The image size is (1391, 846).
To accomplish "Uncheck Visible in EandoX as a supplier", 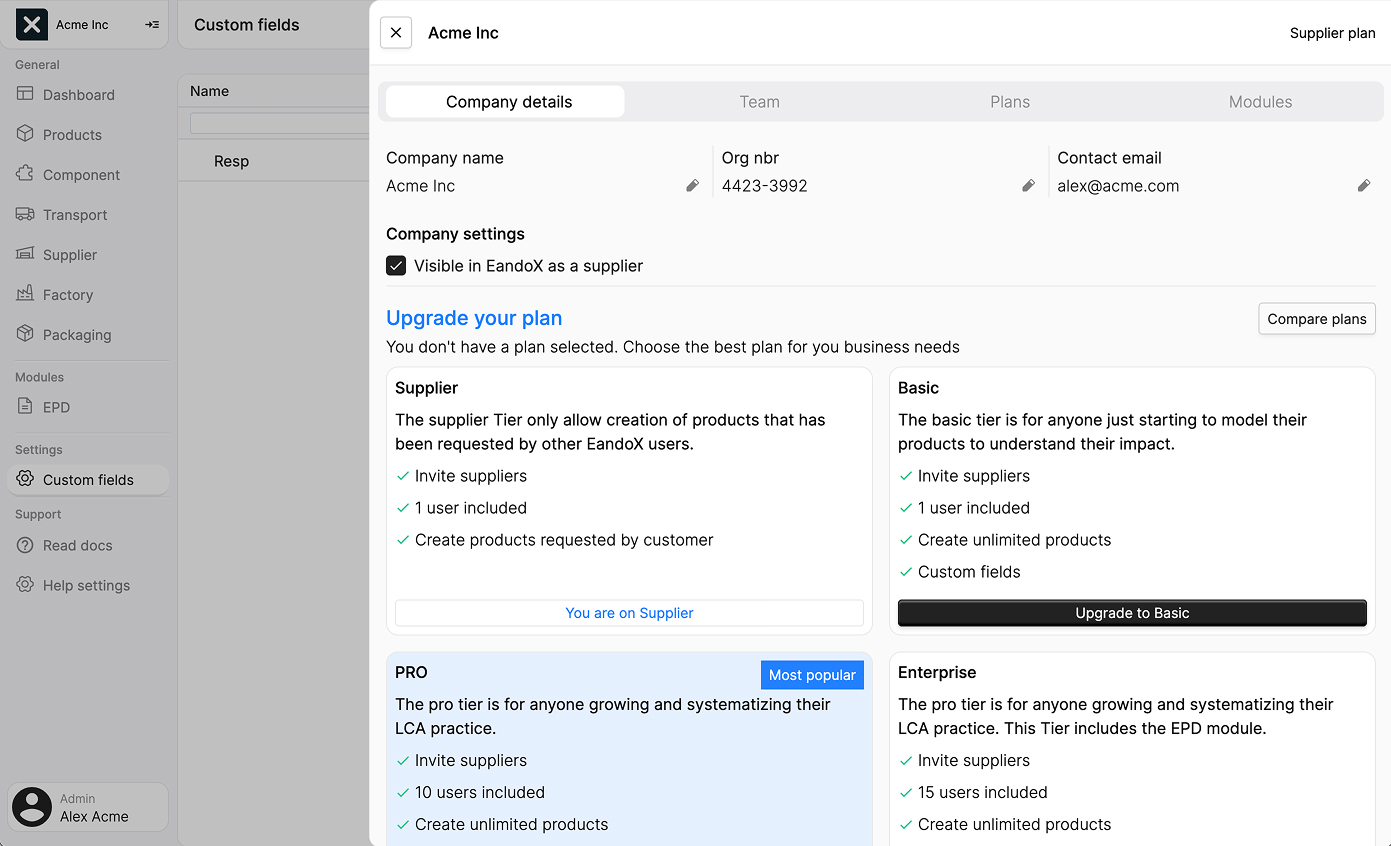I will click(396, 266).
